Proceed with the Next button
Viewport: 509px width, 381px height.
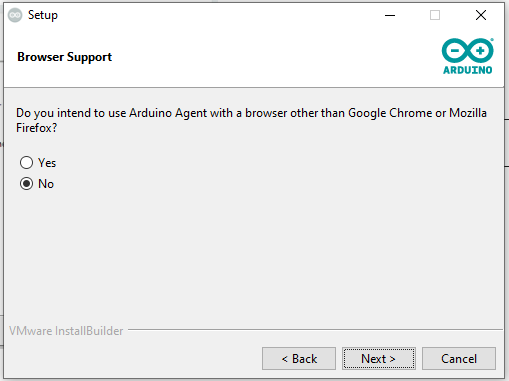pos(379,359)
